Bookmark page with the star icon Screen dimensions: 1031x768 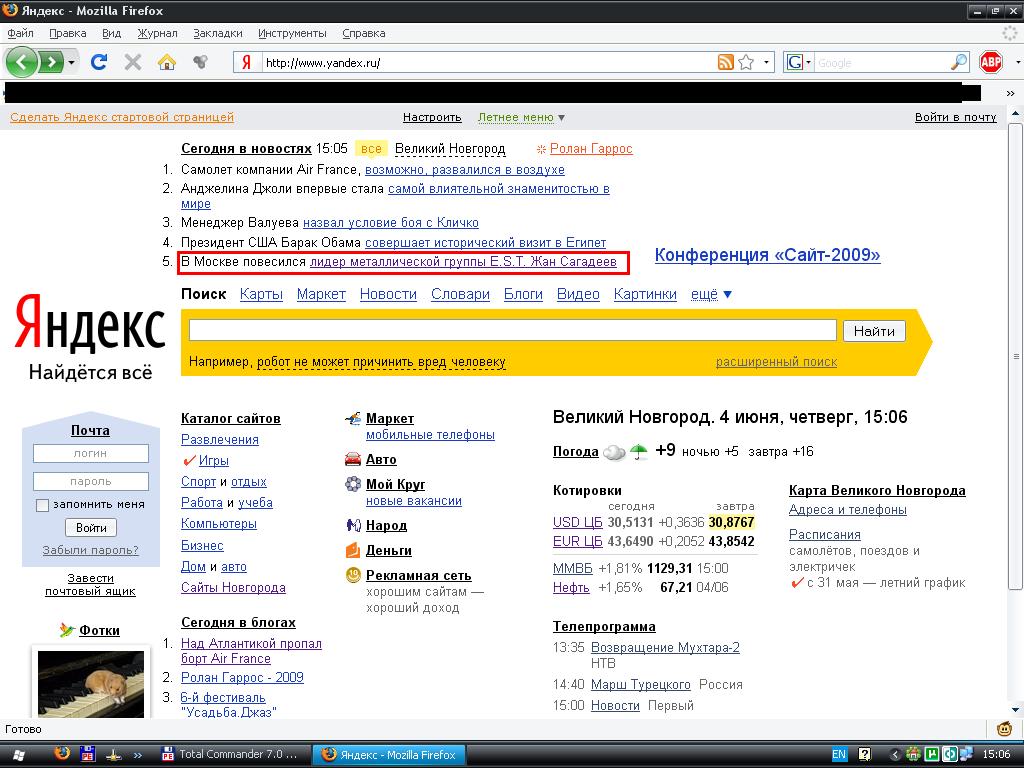point(746,62)
